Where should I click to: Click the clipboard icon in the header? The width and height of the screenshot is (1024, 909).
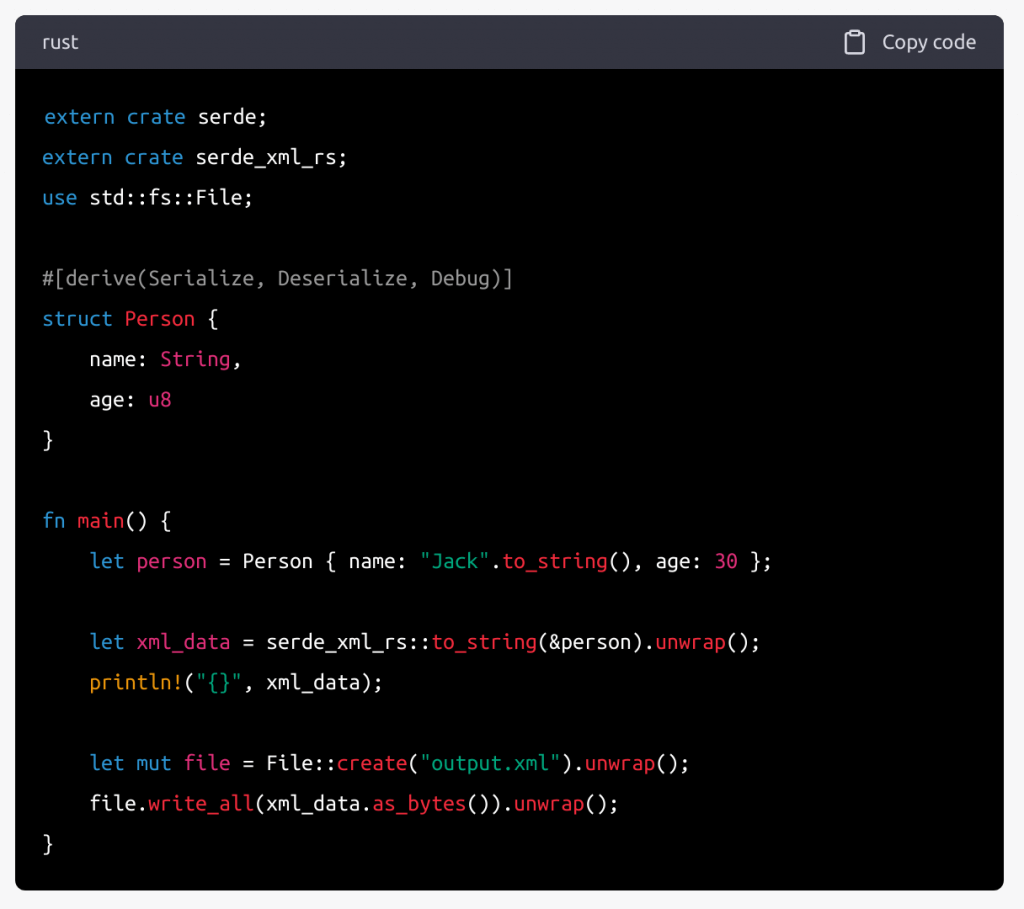[x=854, y=43]
